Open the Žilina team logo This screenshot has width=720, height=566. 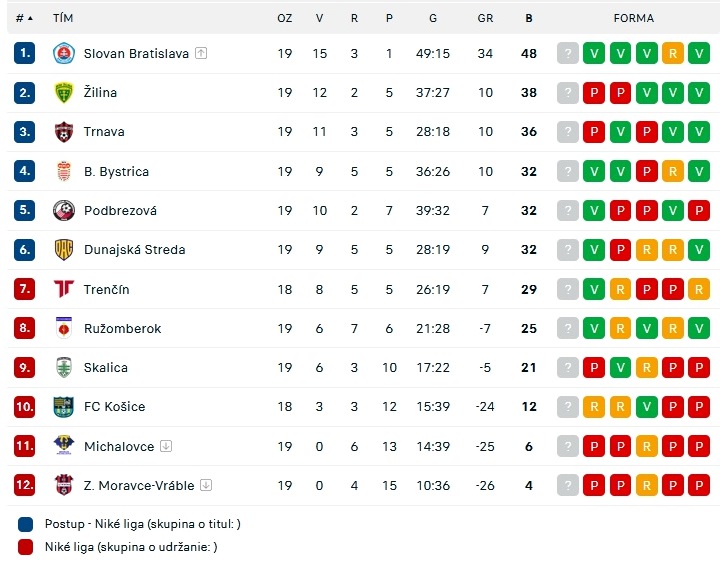(x=64, y=92)
